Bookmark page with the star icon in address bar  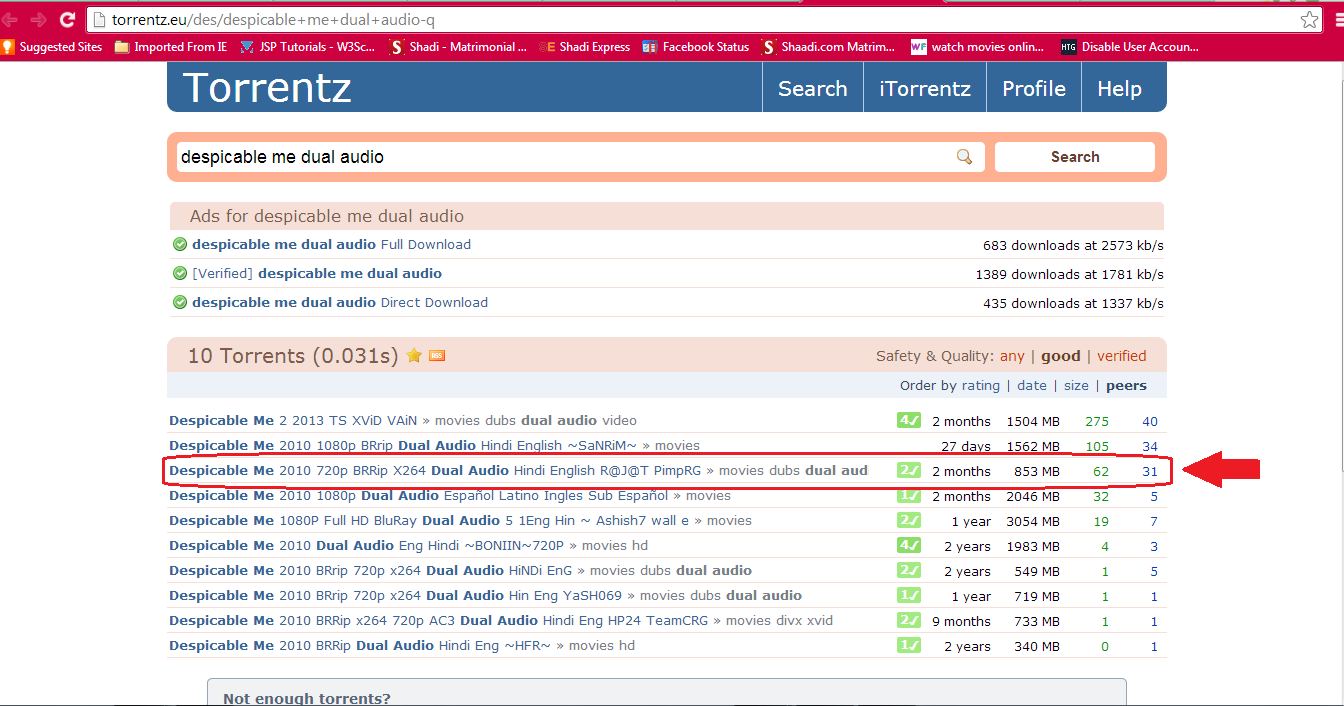(1309, 19)
